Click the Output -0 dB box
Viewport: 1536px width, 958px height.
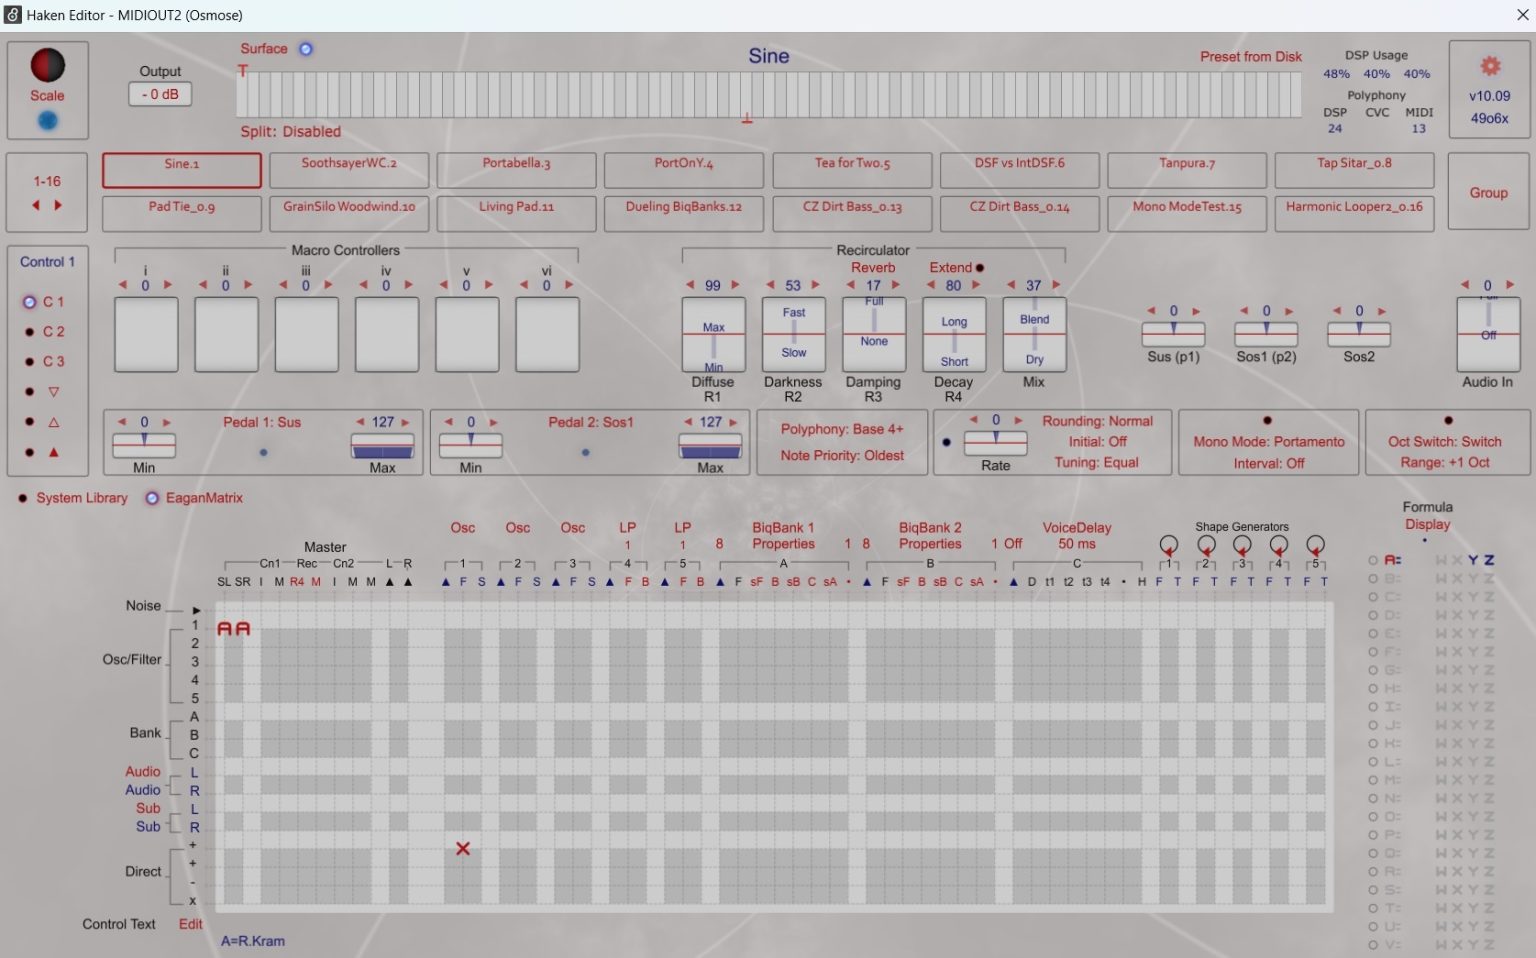click(x=160, y=94)
